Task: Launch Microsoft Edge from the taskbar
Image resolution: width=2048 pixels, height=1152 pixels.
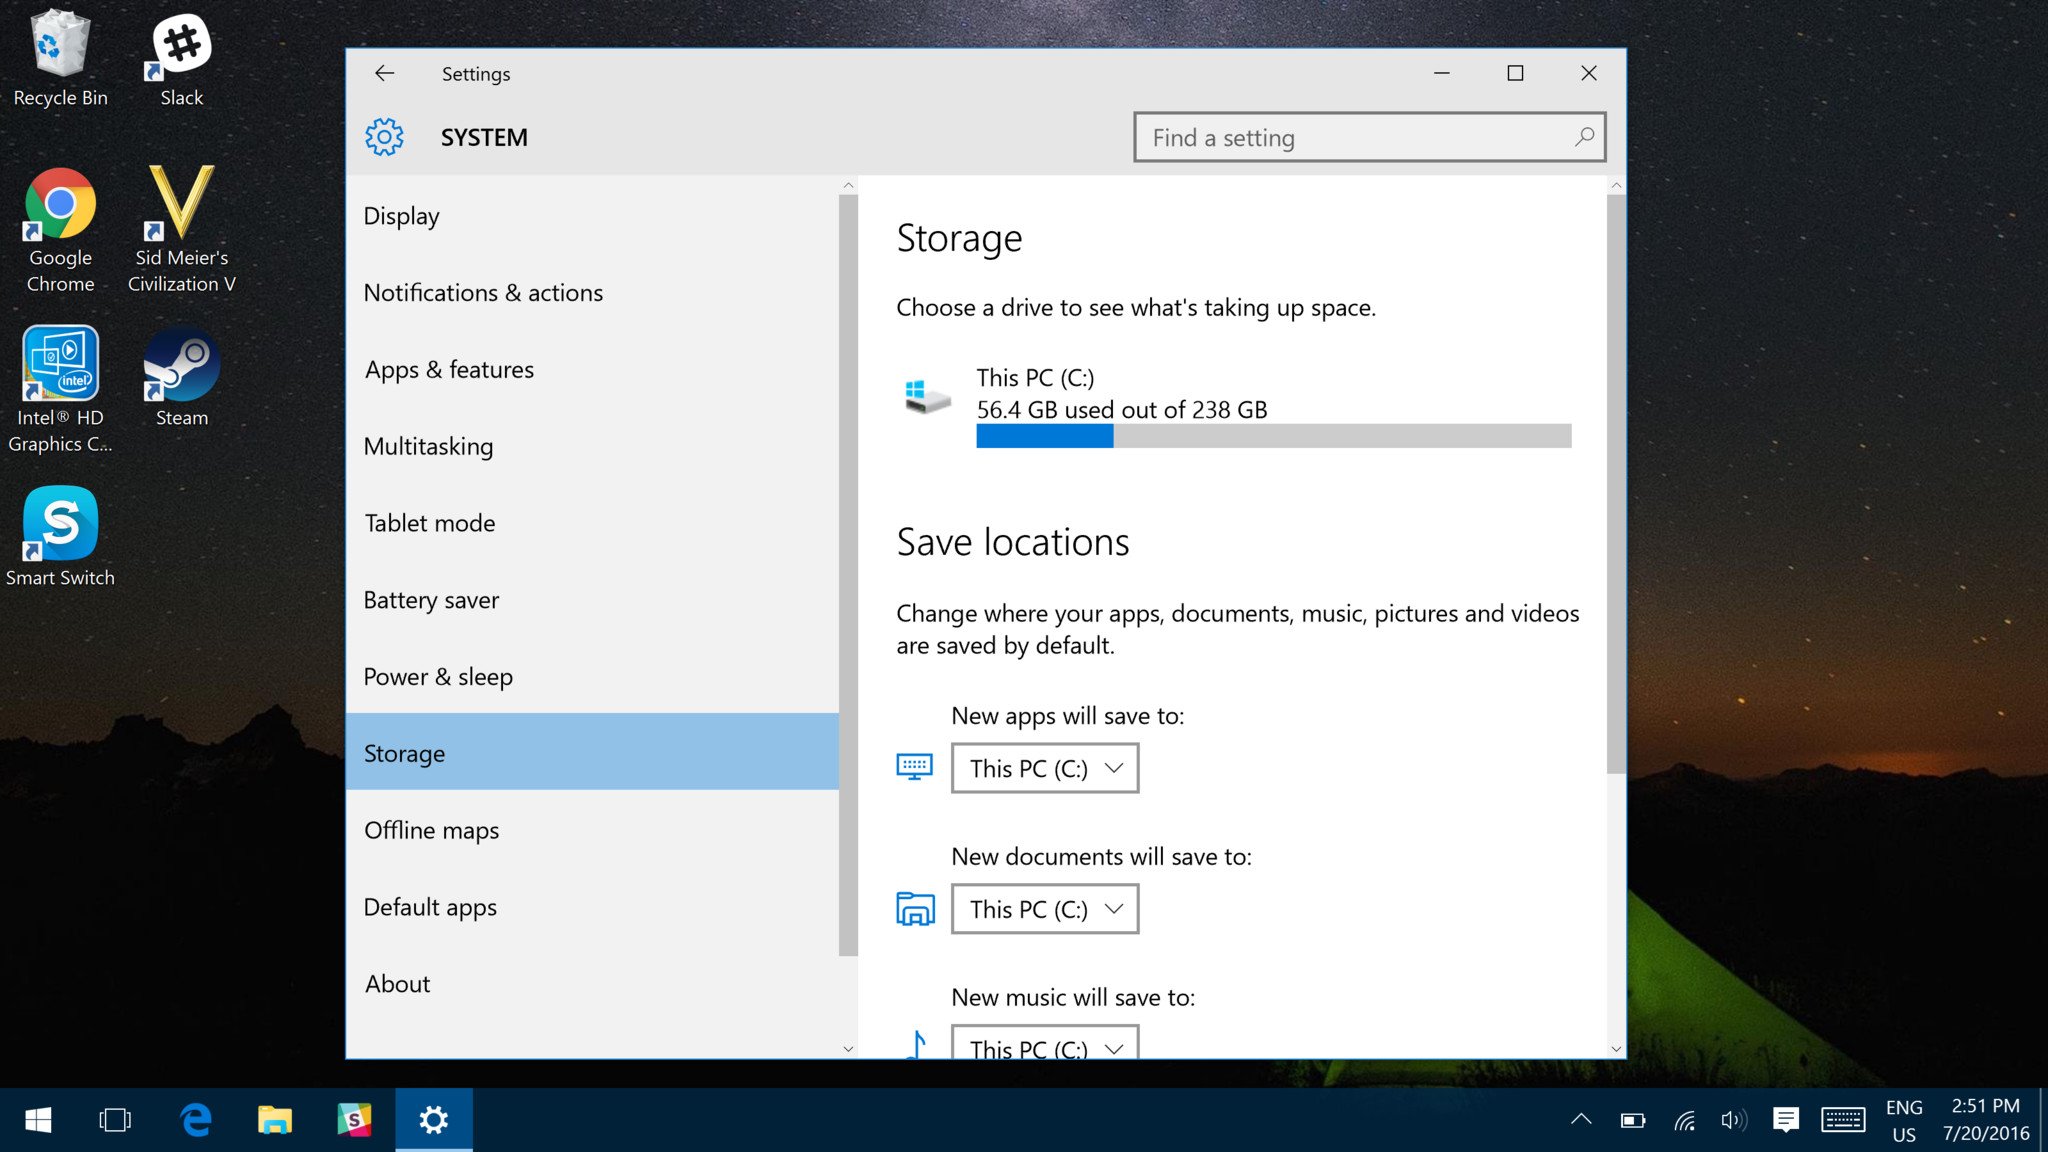Action: [x=196, y=1119]
